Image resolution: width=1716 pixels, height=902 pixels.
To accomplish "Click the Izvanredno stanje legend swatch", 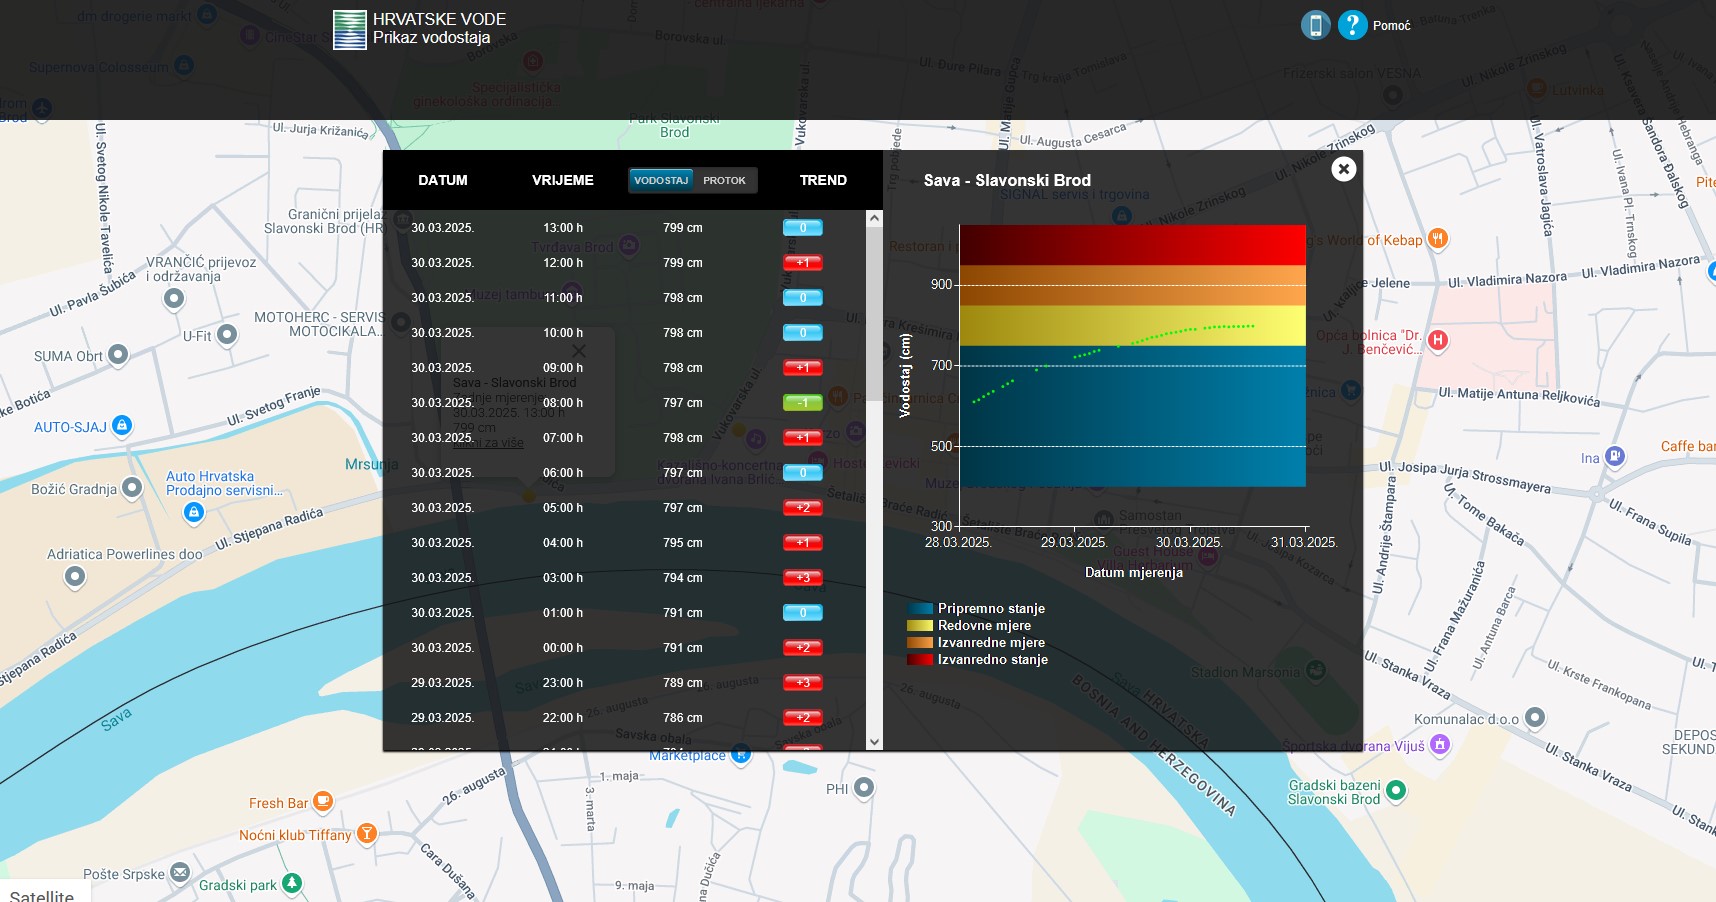I will coord(919,660).
